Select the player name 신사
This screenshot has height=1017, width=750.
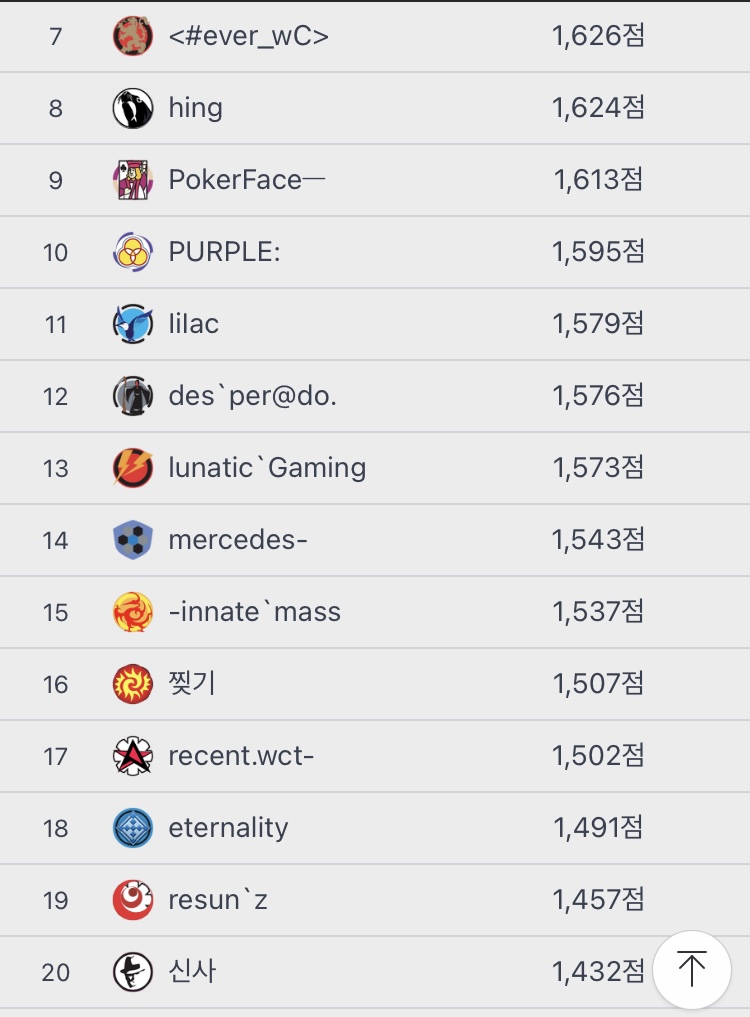click(x=192, y=971)
